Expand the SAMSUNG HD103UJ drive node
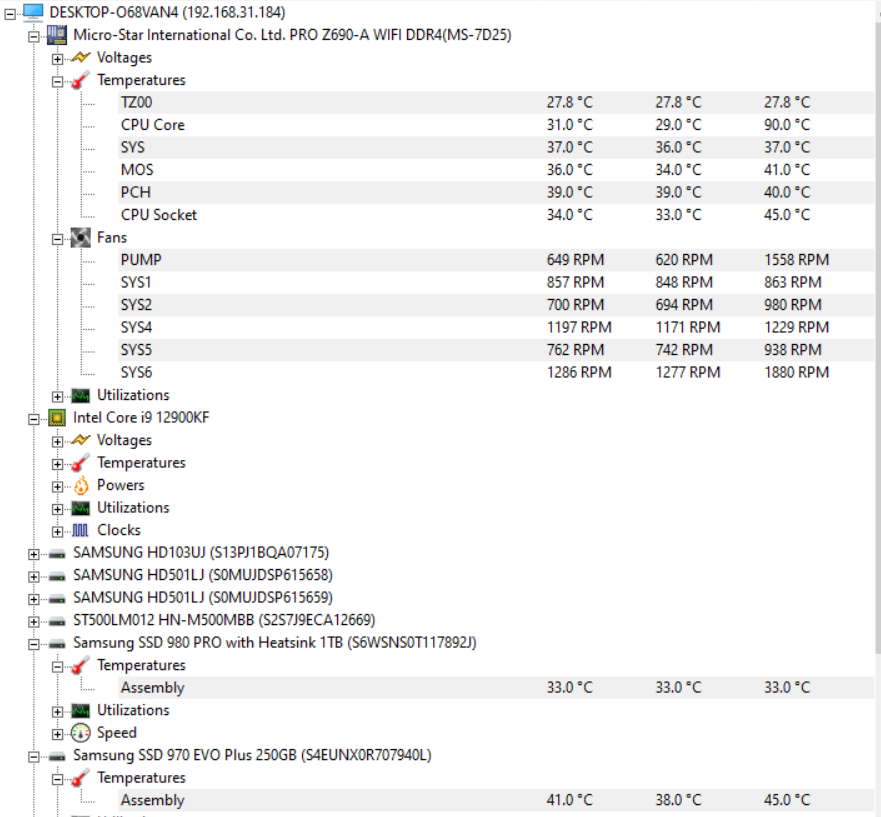Screen dimensions: 881x817 click(34, 553)
